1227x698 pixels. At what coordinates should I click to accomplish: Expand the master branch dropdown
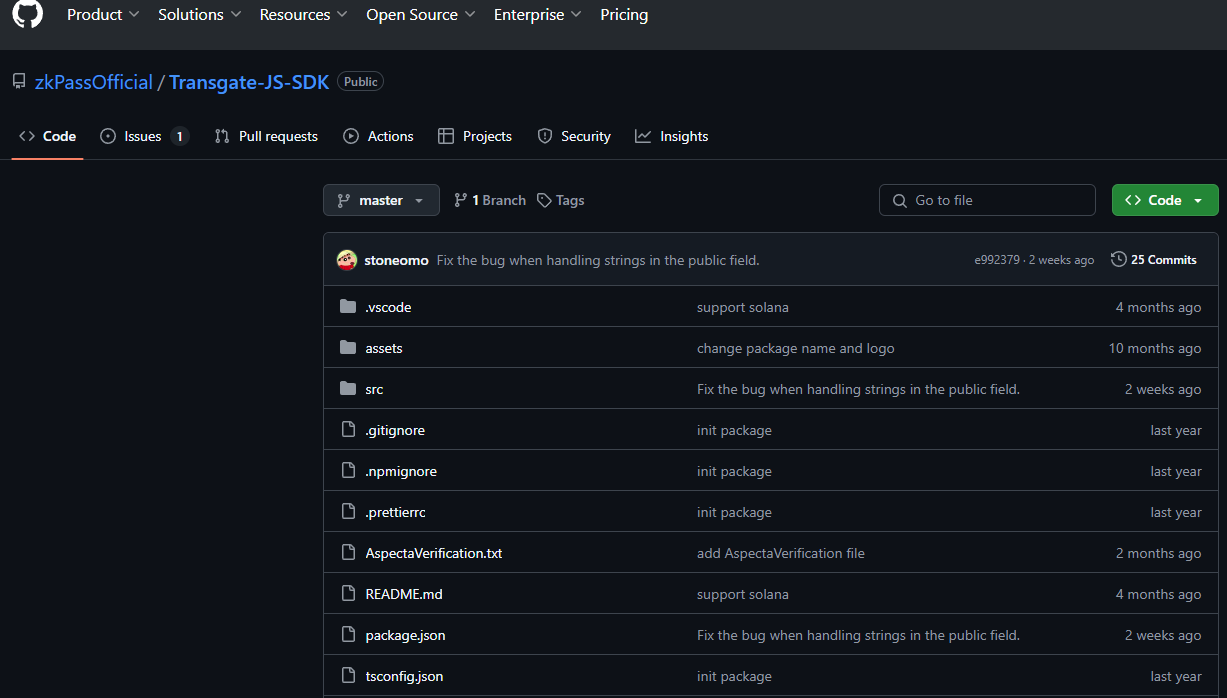click(381, 200)
